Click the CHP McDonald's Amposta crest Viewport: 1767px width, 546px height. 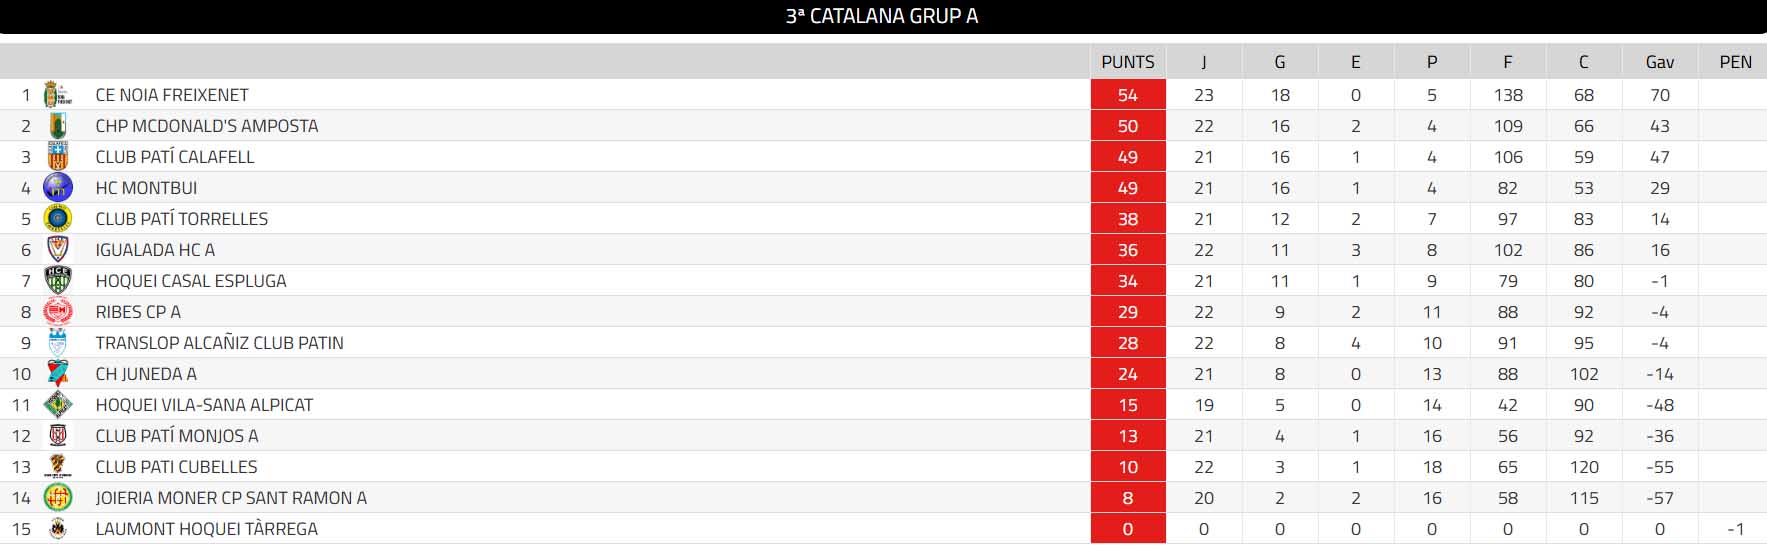(58, 126)
